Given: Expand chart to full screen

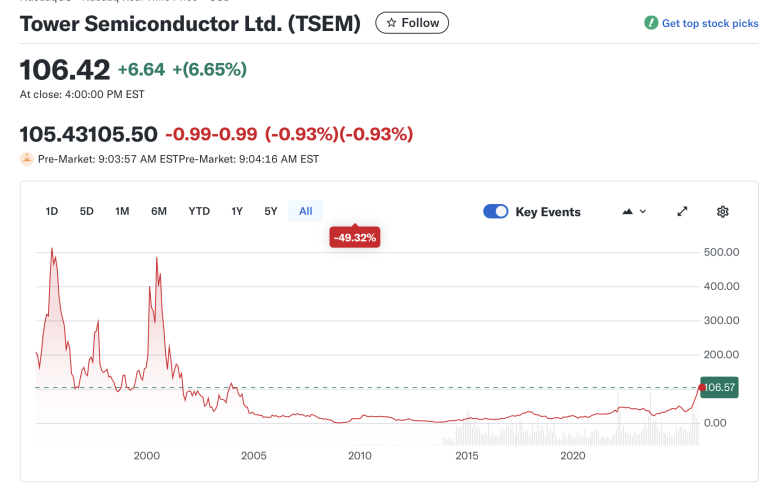Looking at the screenshot, I should click(x=682, y=211).
